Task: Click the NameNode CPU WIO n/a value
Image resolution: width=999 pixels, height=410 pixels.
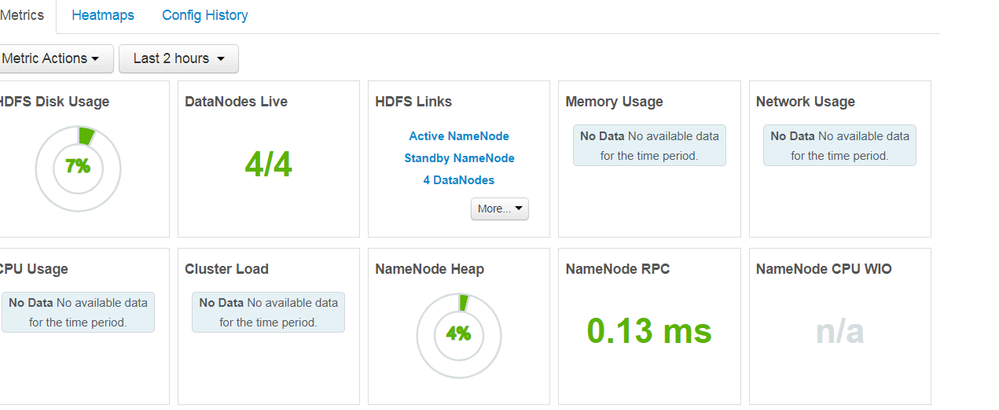Action: pos(839,331)
